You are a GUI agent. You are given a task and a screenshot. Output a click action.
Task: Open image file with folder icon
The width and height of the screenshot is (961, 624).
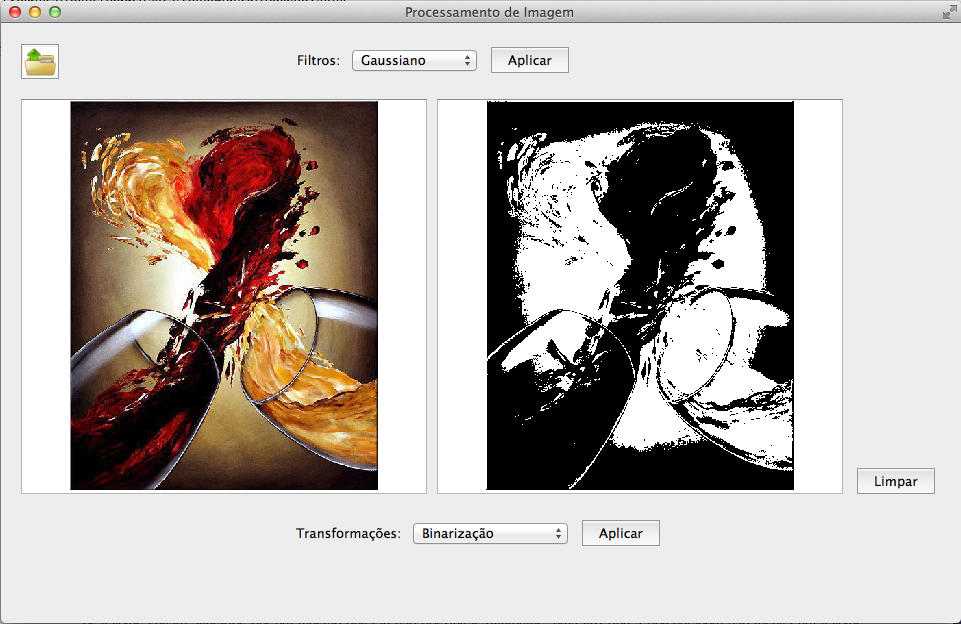coord(40,61)
